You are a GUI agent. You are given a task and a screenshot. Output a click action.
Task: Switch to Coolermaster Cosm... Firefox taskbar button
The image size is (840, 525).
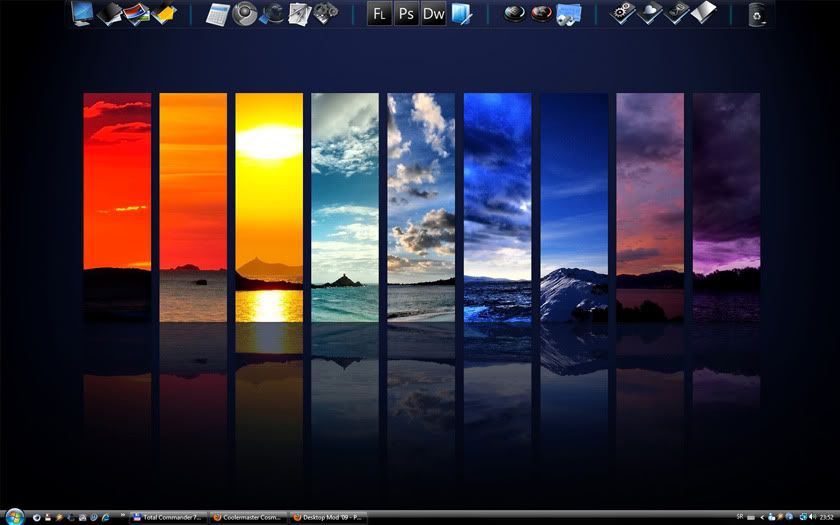click(248, 518)
